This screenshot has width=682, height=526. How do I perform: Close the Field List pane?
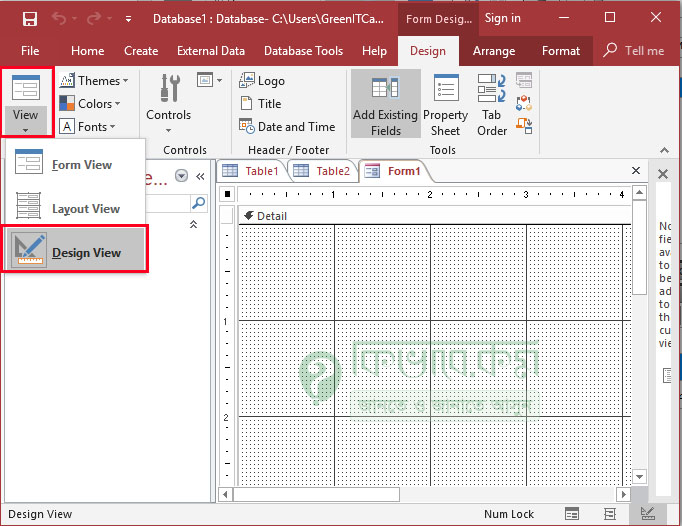[663, 174]
